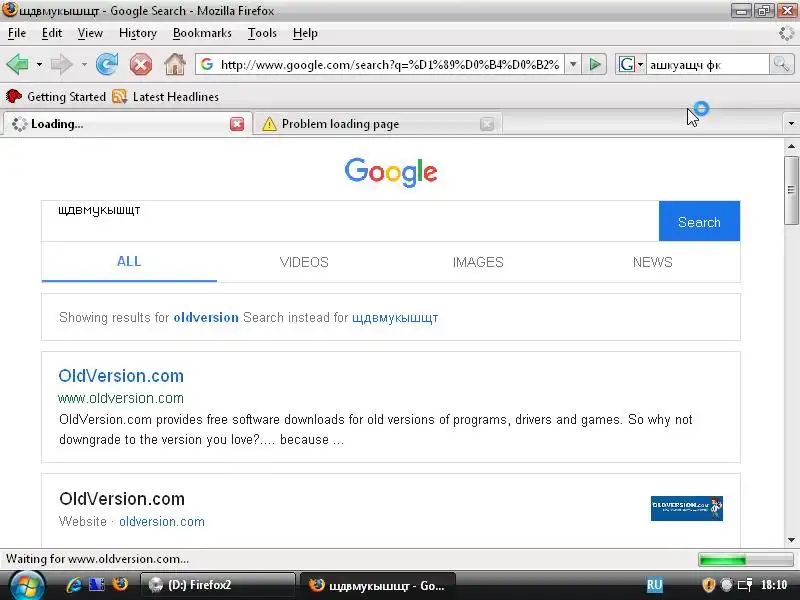Open the View menu
Image resolution: width=800 pixels, height=600 pixels.
[x=90, y=33]
